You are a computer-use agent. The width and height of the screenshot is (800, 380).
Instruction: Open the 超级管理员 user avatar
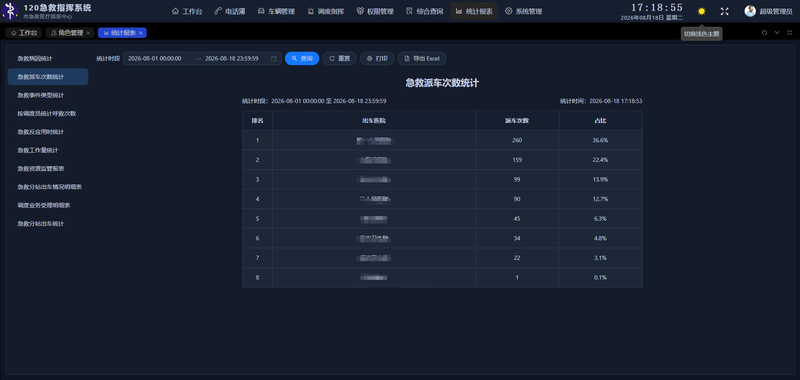click(x=750, y=11)
